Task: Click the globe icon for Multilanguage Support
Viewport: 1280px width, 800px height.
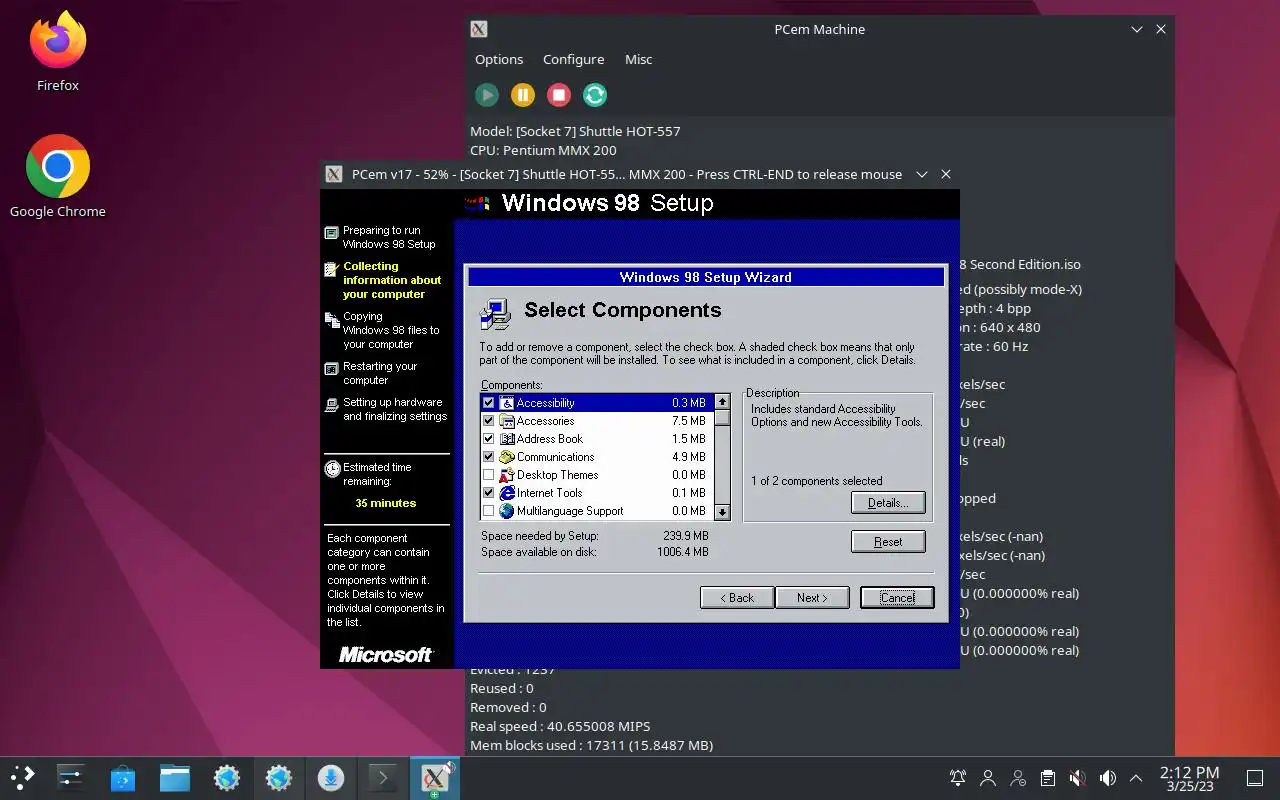Action: pyautogui.click(x=506, y=511)
